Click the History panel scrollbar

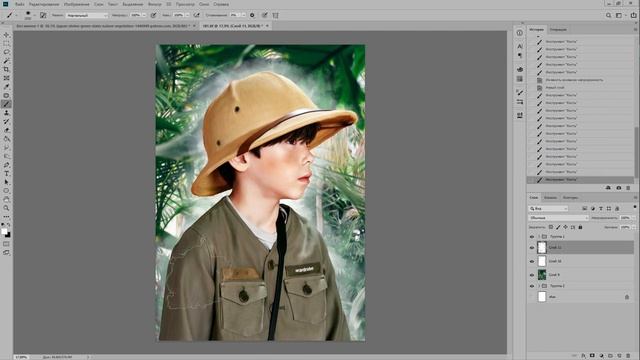coord(636,151)
